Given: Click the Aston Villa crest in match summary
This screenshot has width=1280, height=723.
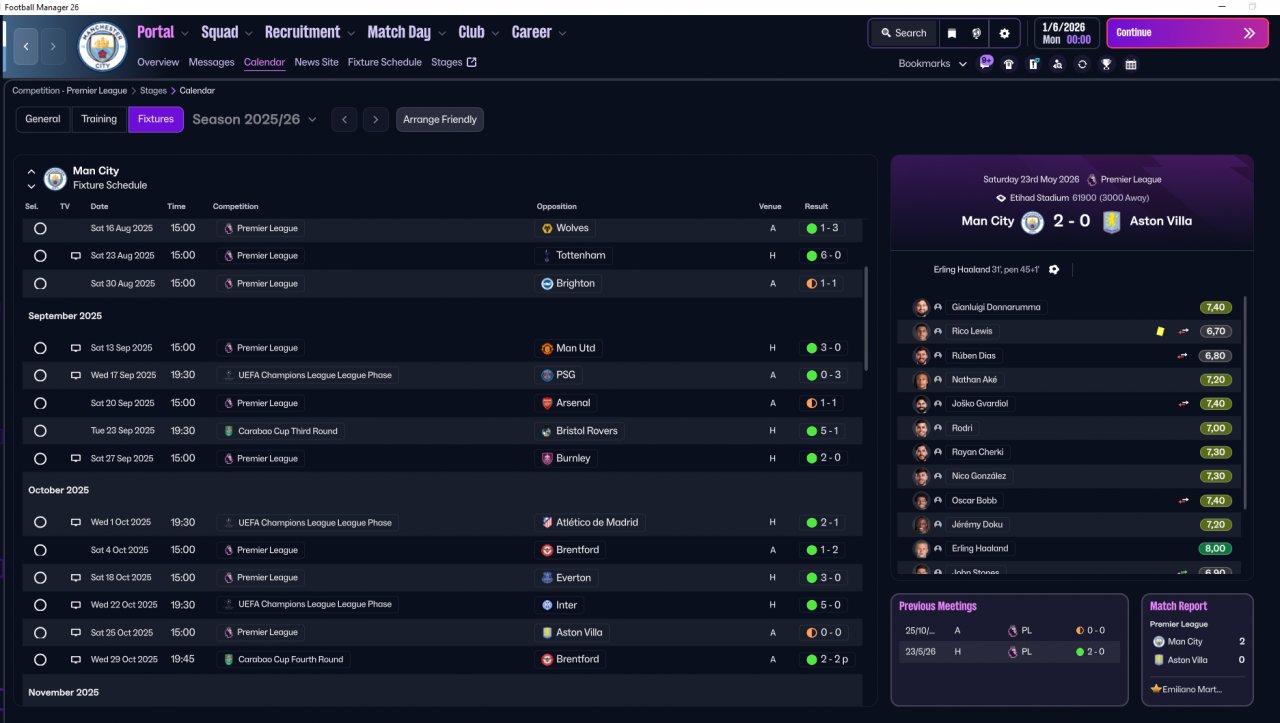Looking at the screenshot, I should [1111, 221].
